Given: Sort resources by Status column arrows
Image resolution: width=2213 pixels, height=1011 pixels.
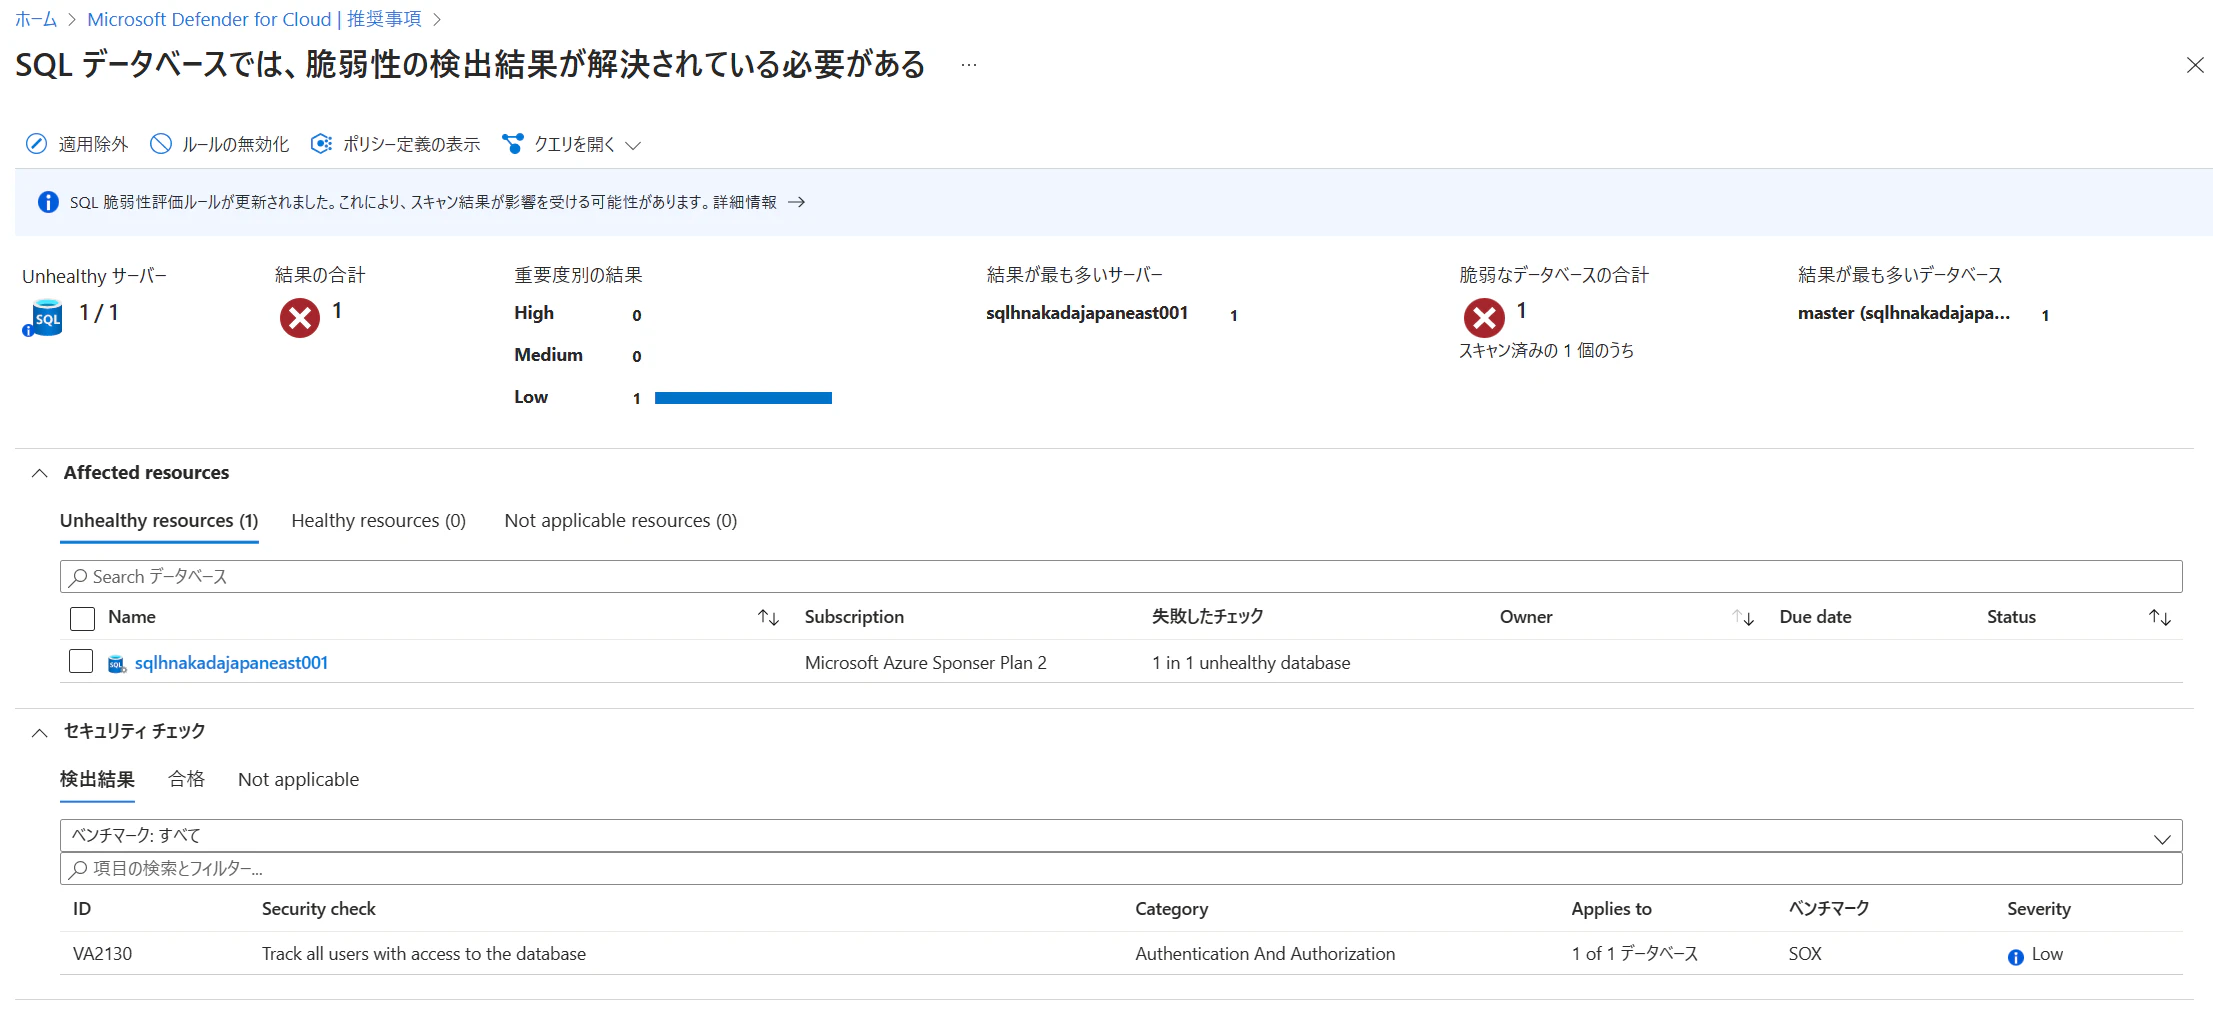Looking at the screenshot, I should (2160, 618).
